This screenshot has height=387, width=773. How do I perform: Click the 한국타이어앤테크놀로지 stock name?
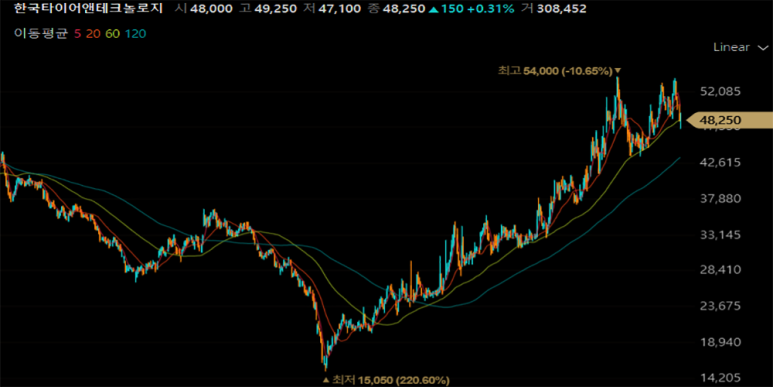[x=89, y=8]
